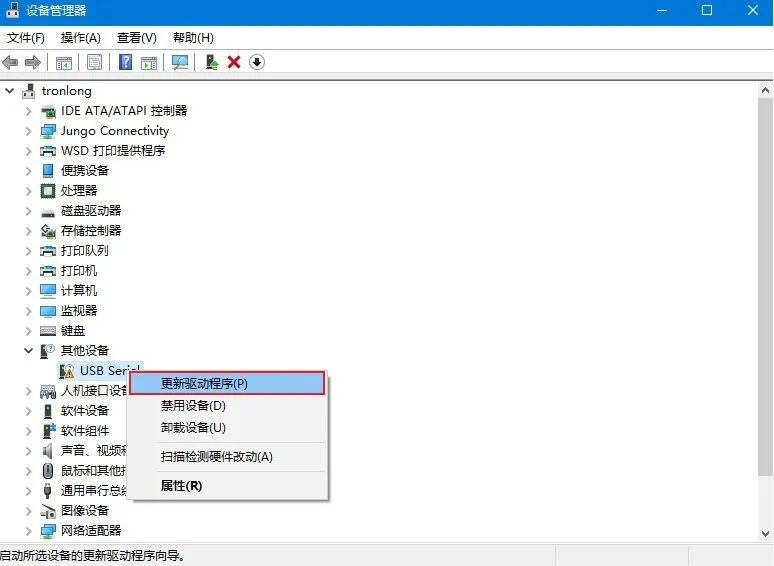The width and height of the screenshot is (774, 566).
Task: Click the show/hide console tree icon
Action: point(64,62)
